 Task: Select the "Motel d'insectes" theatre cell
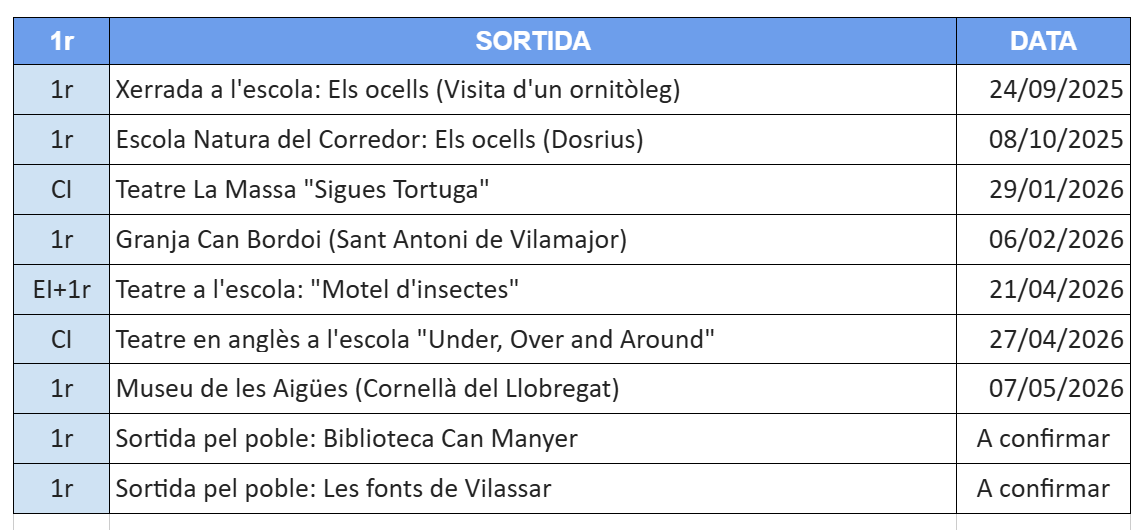[x=318, y=290]
